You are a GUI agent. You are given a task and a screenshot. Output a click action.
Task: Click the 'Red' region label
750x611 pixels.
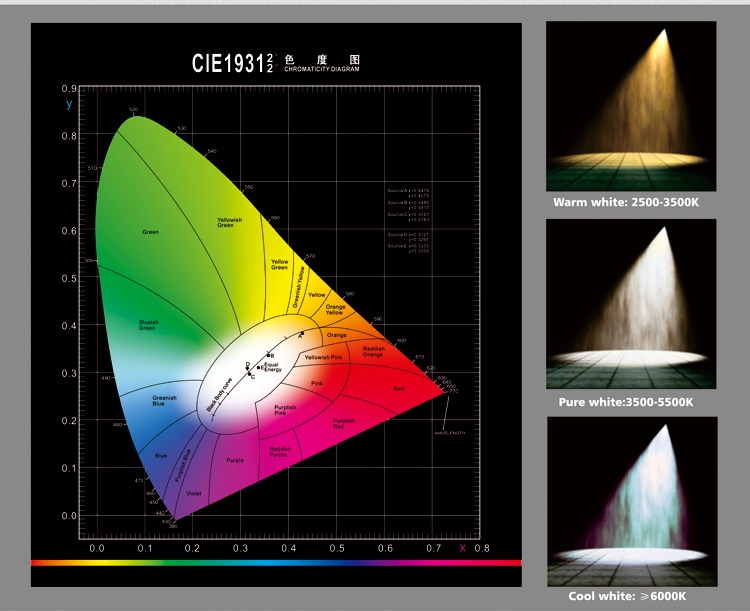click(x=398, y=389)
